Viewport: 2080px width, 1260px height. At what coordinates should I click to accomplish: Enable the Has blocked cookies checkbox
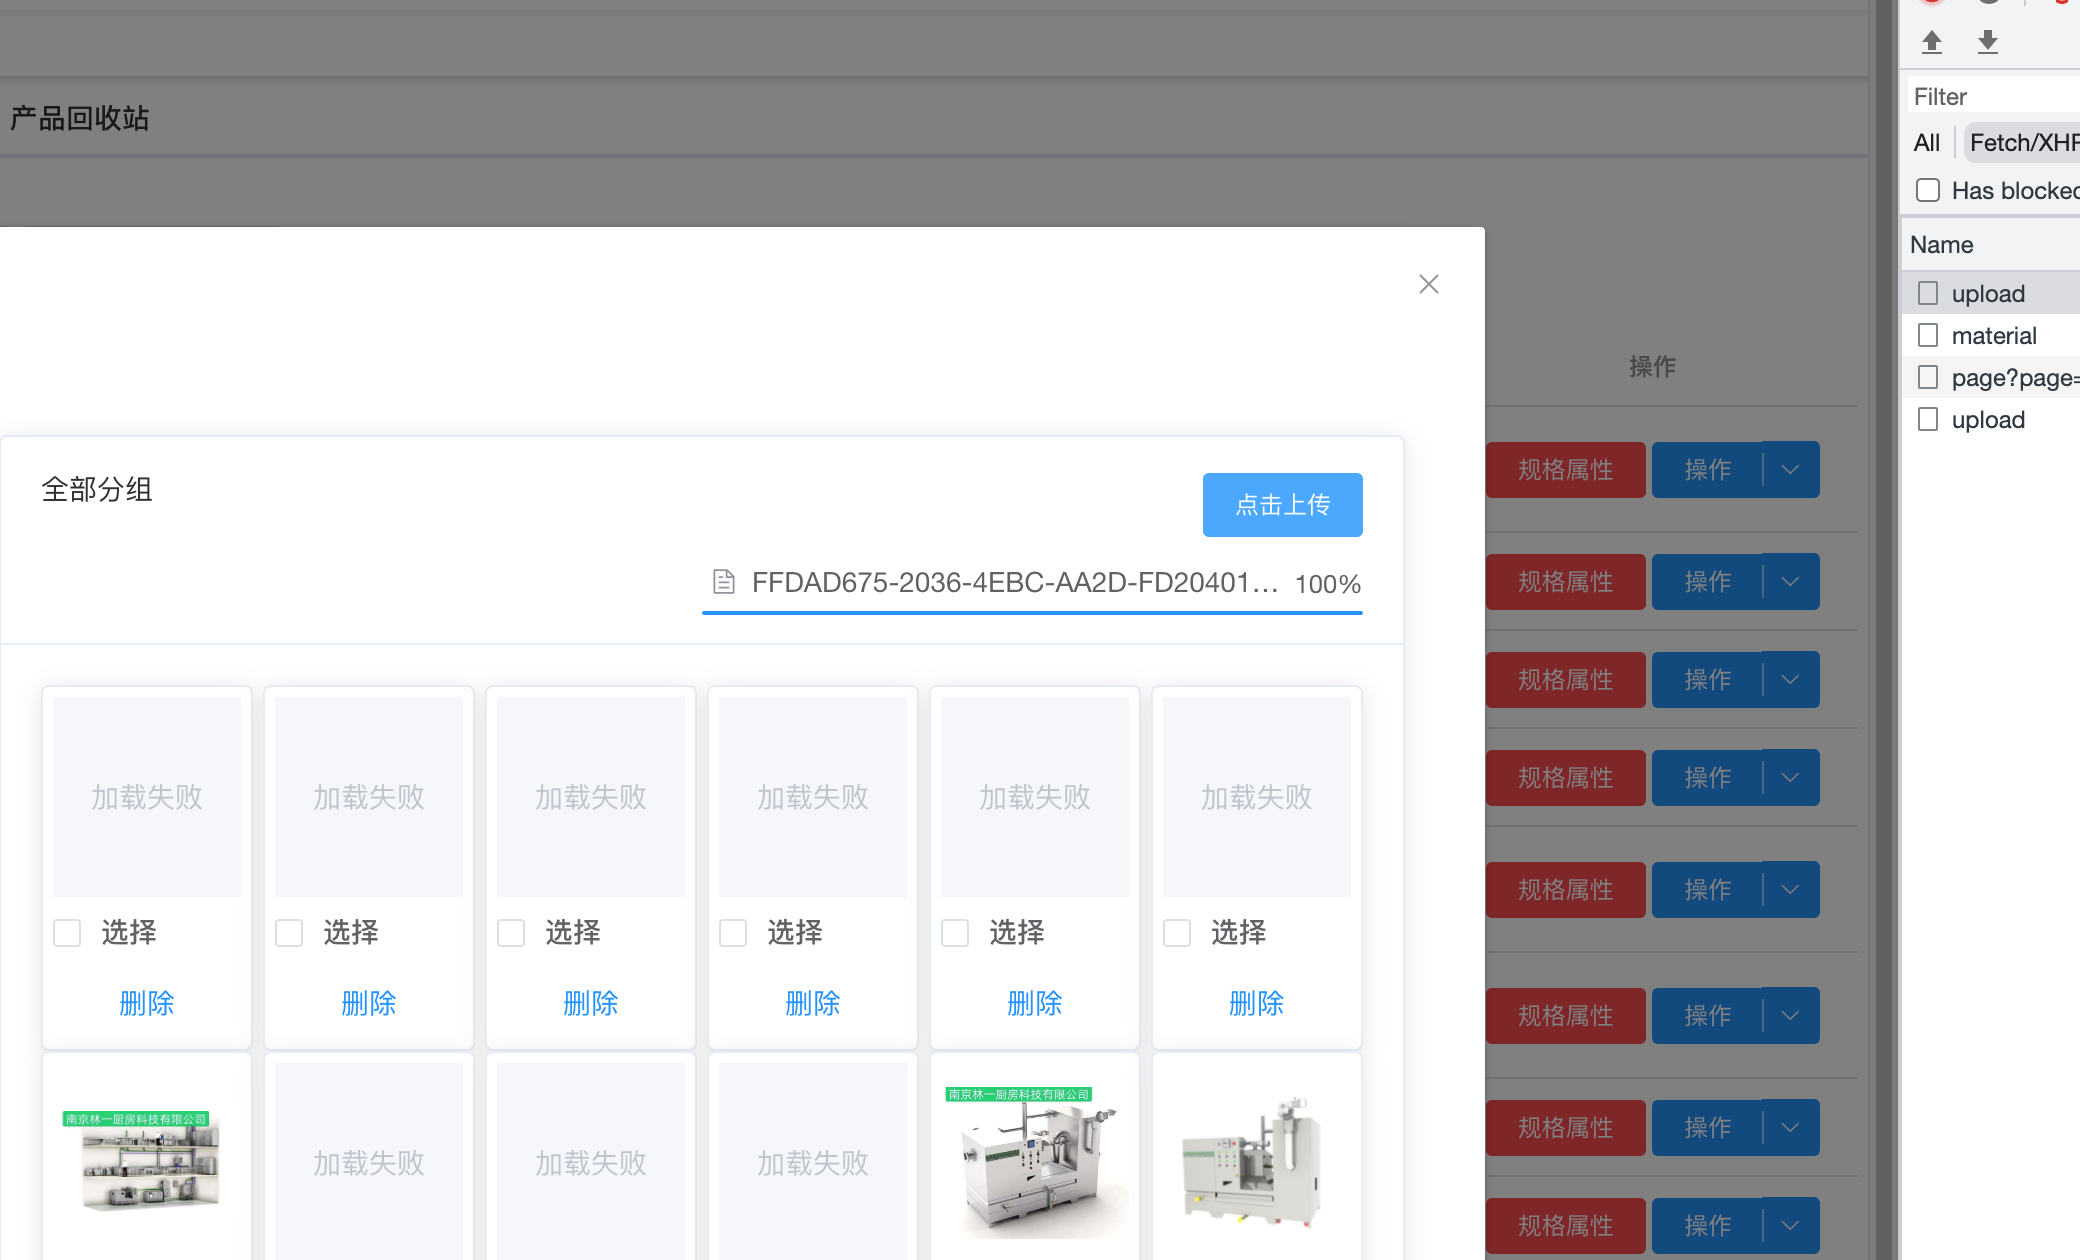click(x=1928, y=190)
